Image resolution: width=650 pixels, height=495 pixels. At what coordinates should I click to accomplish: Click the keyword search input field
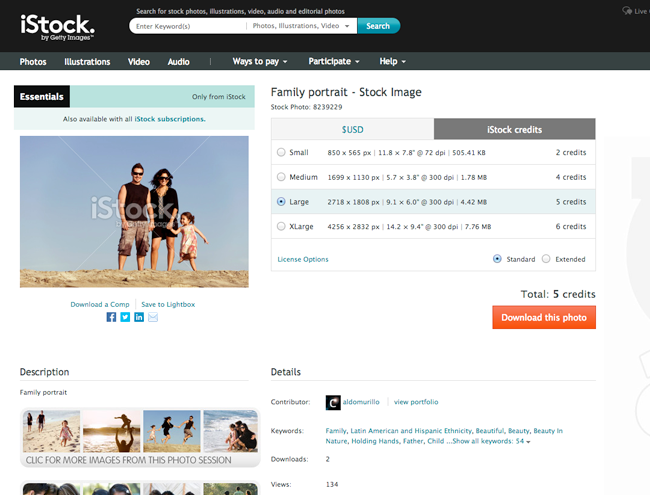(187, 26)
